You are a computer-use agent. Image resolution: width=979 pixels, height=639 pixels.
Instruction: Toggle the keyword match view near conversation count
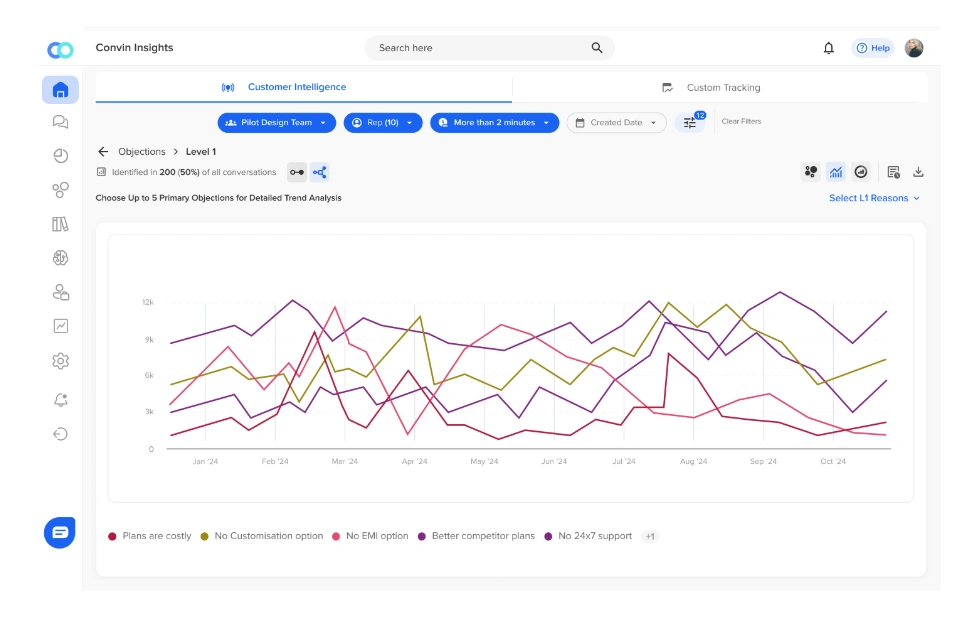click(295, 171)
